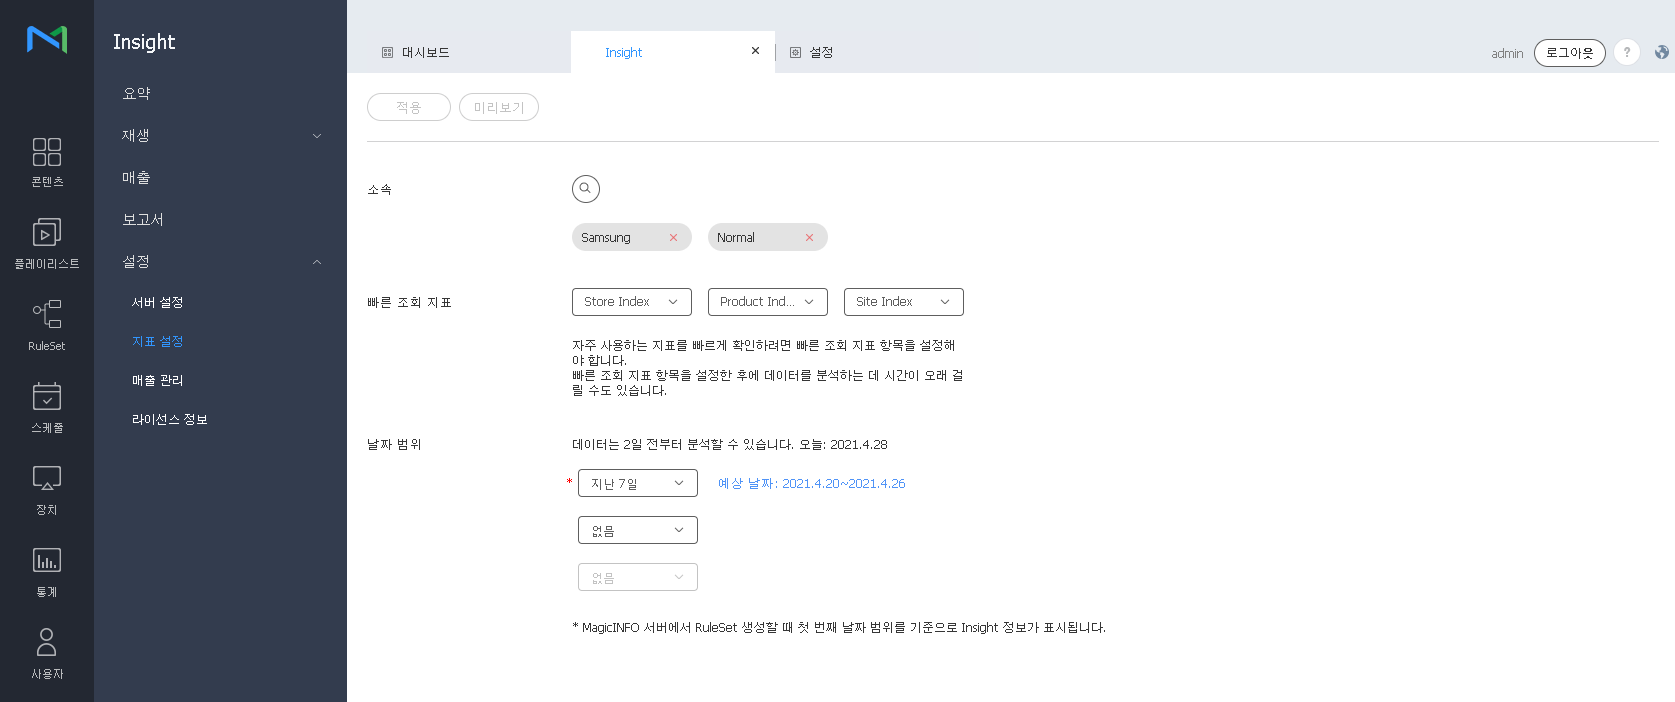Open the 플레이리스트 playlist sidebar icon

pos(46,244)
